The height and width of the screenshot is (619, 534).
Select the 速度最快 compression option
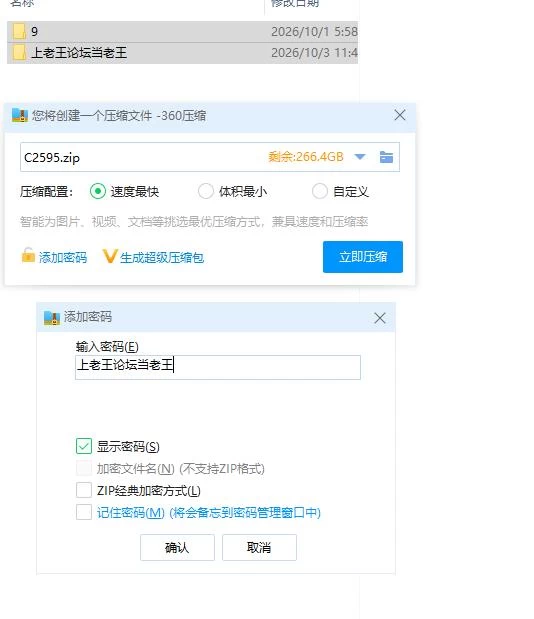pos(97,191)
